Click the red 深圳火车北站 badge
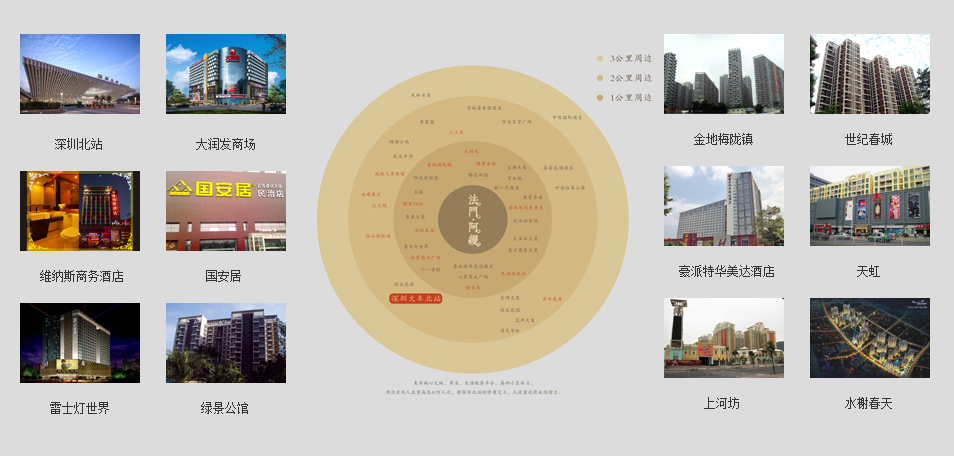The image size is (954, 456). coord(416,299)
